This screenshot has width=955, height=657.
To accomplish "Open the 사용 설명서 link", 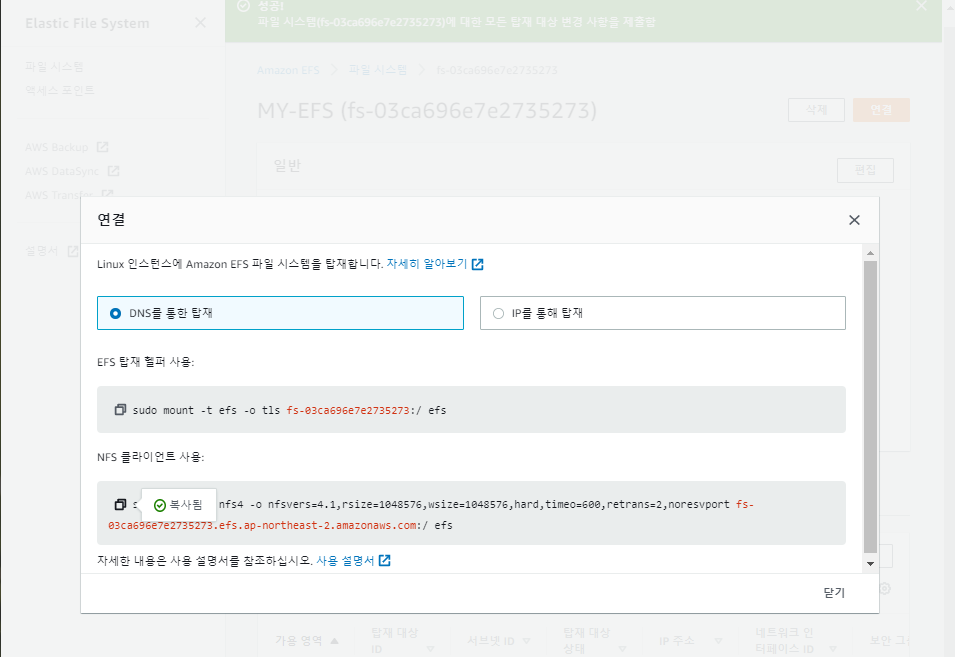I will 345,560.
